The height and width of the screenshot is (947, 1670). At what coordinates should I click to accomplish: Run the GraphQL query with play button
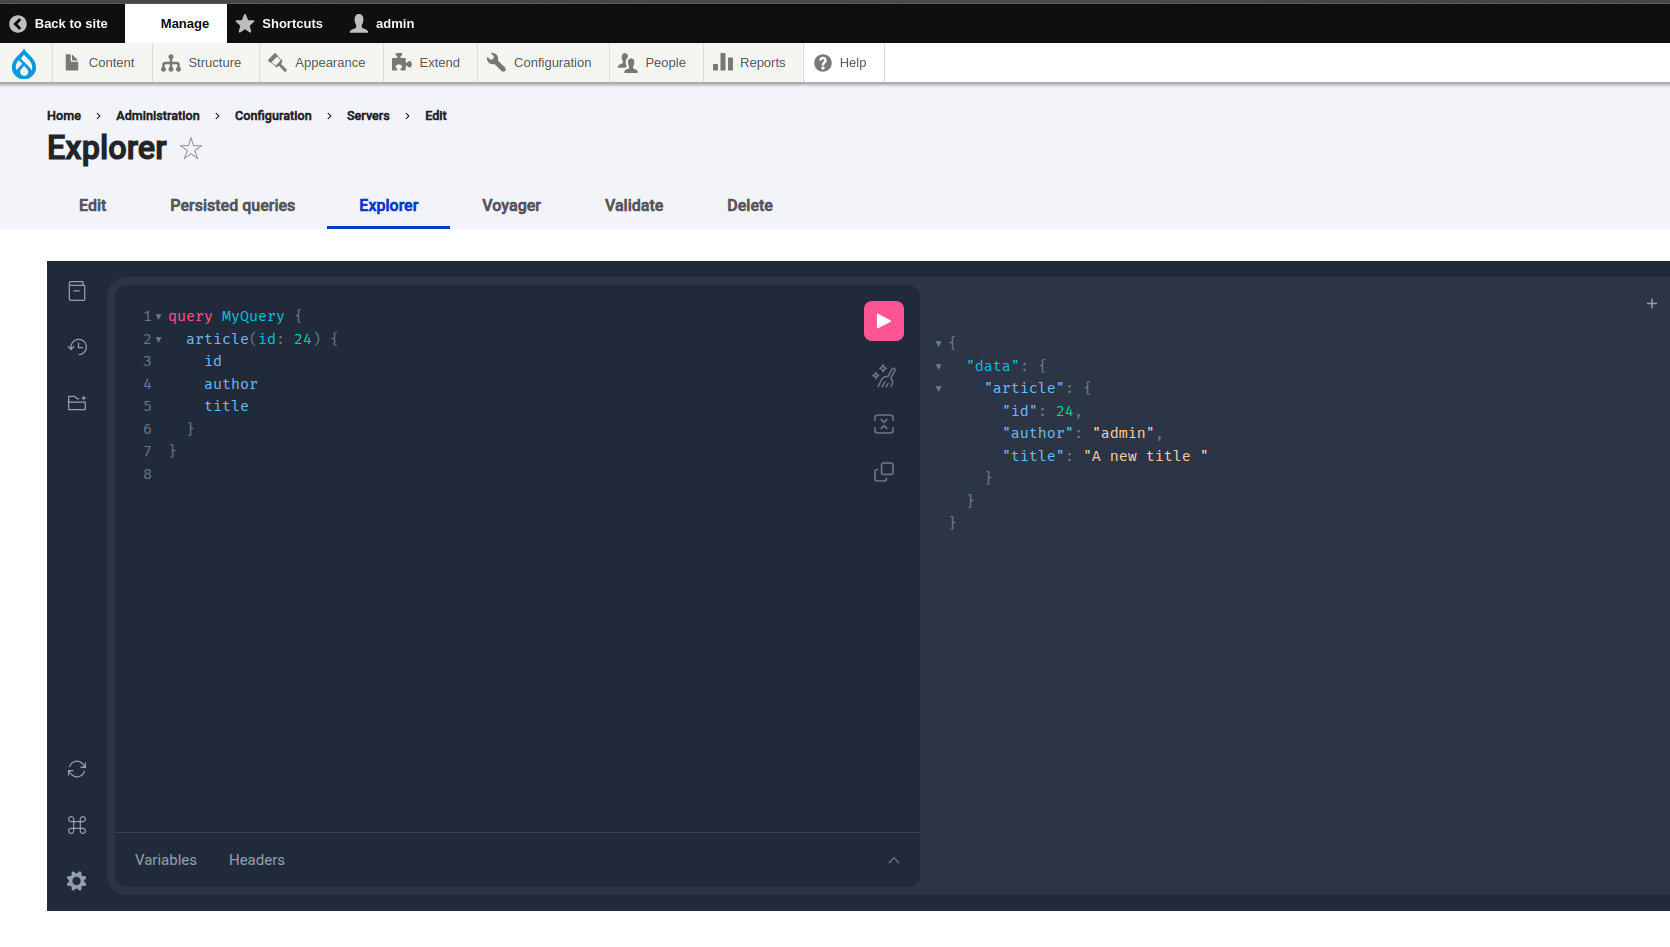[884, 321]
